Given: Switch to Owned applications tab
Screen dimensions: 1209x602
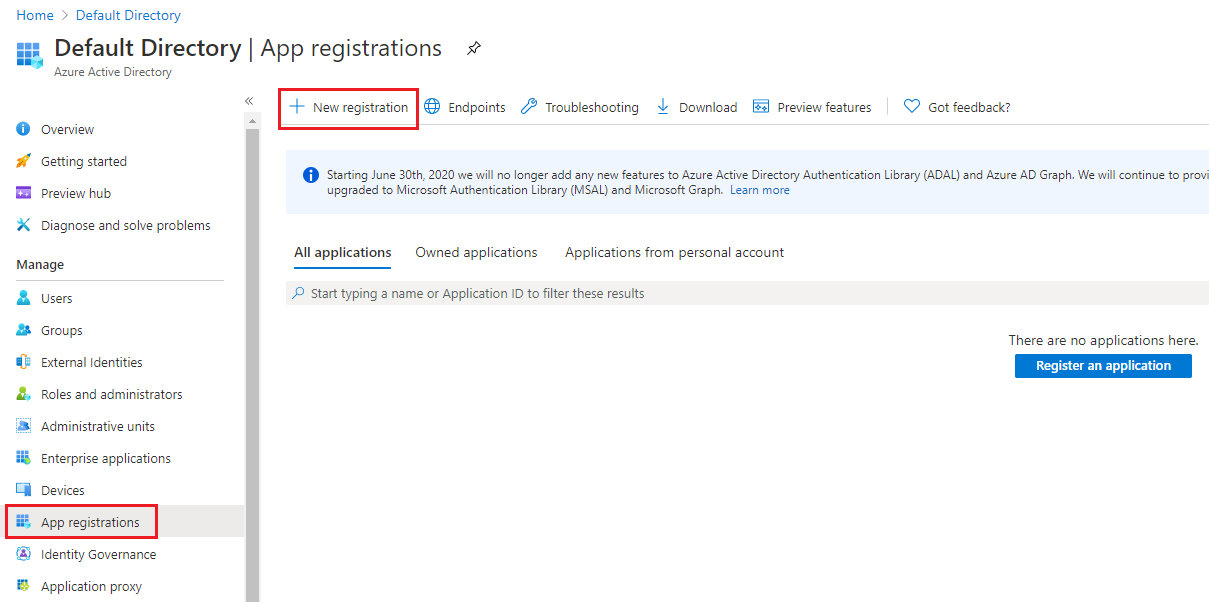Looking at the screenshot, I should [476, 252].
